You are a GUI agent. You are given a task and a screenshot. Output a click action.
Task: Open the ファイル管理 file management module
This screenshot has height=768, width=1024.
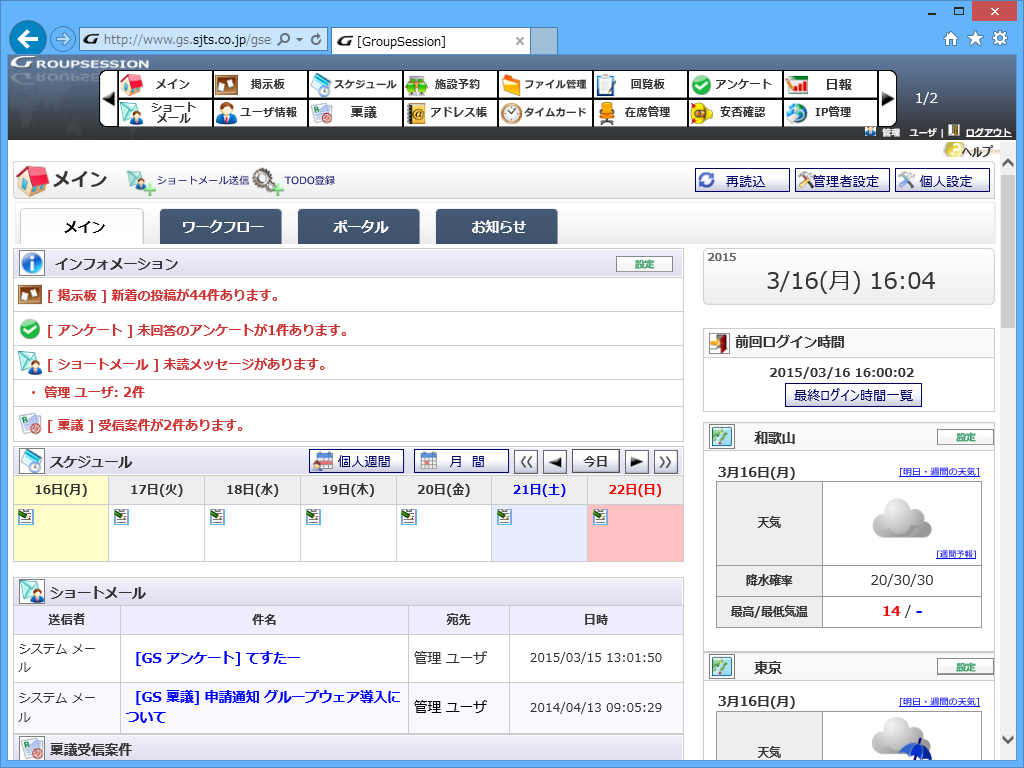548,84
